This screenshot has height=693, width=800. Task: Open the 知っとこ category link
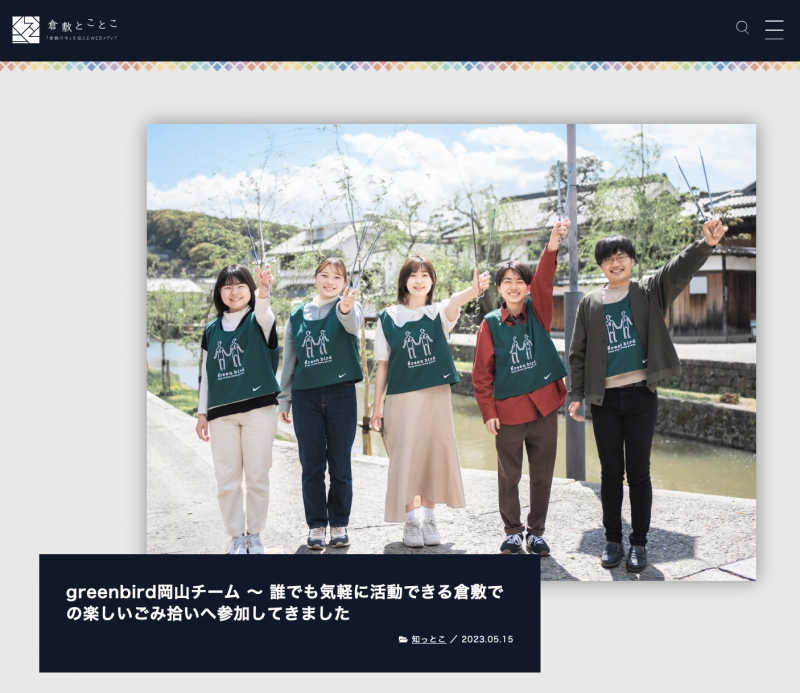[429, 639]
